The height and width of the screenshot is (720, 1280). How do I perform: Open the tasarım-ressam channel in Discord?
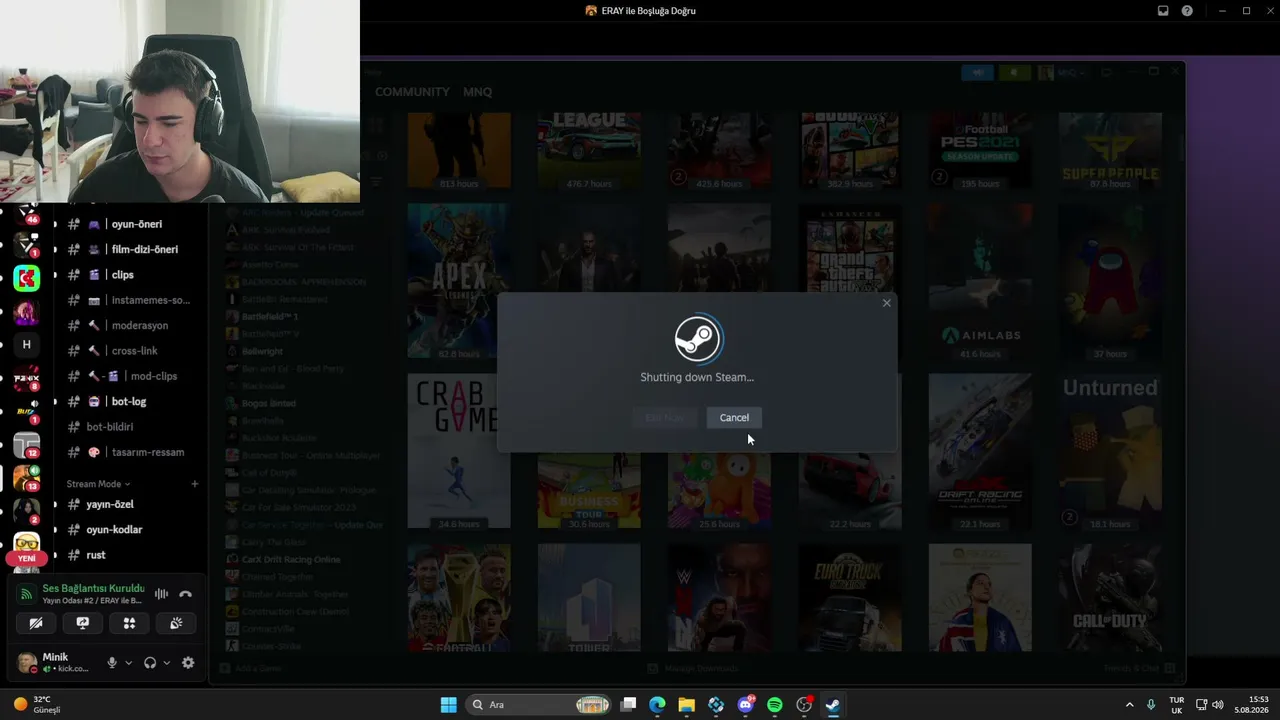tap(128, 452)
